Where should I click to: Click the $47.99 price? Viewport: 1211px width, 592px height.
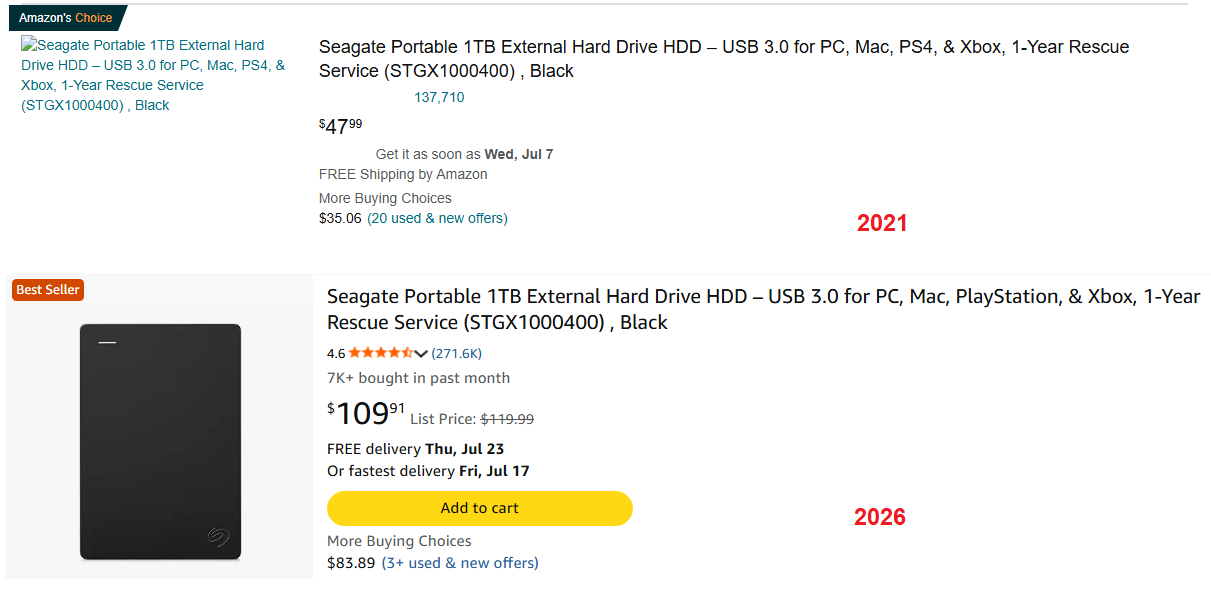click(x=341, y=126)
